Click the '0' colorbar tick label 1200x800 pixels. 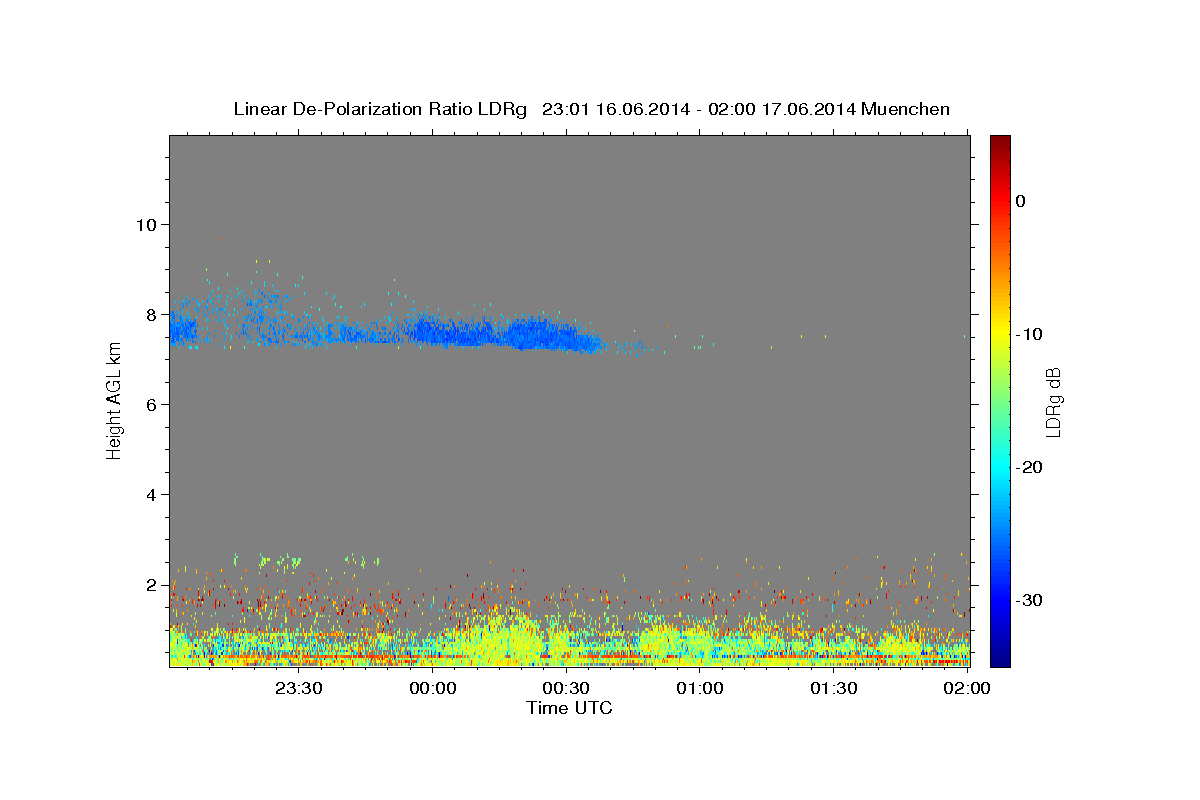click(1020, 201)
